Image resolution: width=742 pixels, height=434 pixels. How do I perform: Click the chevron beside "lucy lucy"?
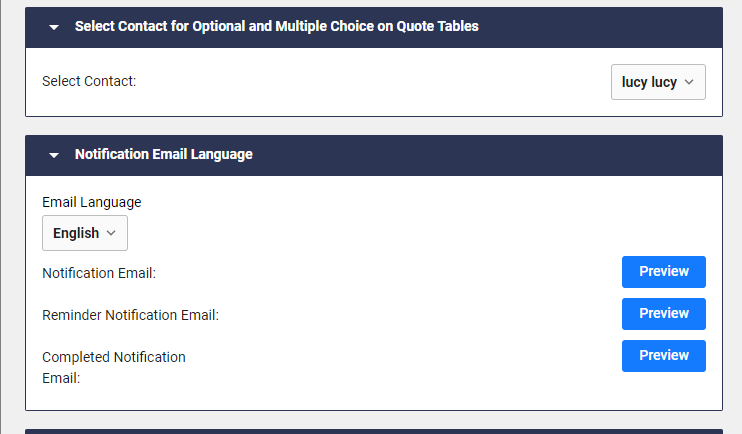689,83
